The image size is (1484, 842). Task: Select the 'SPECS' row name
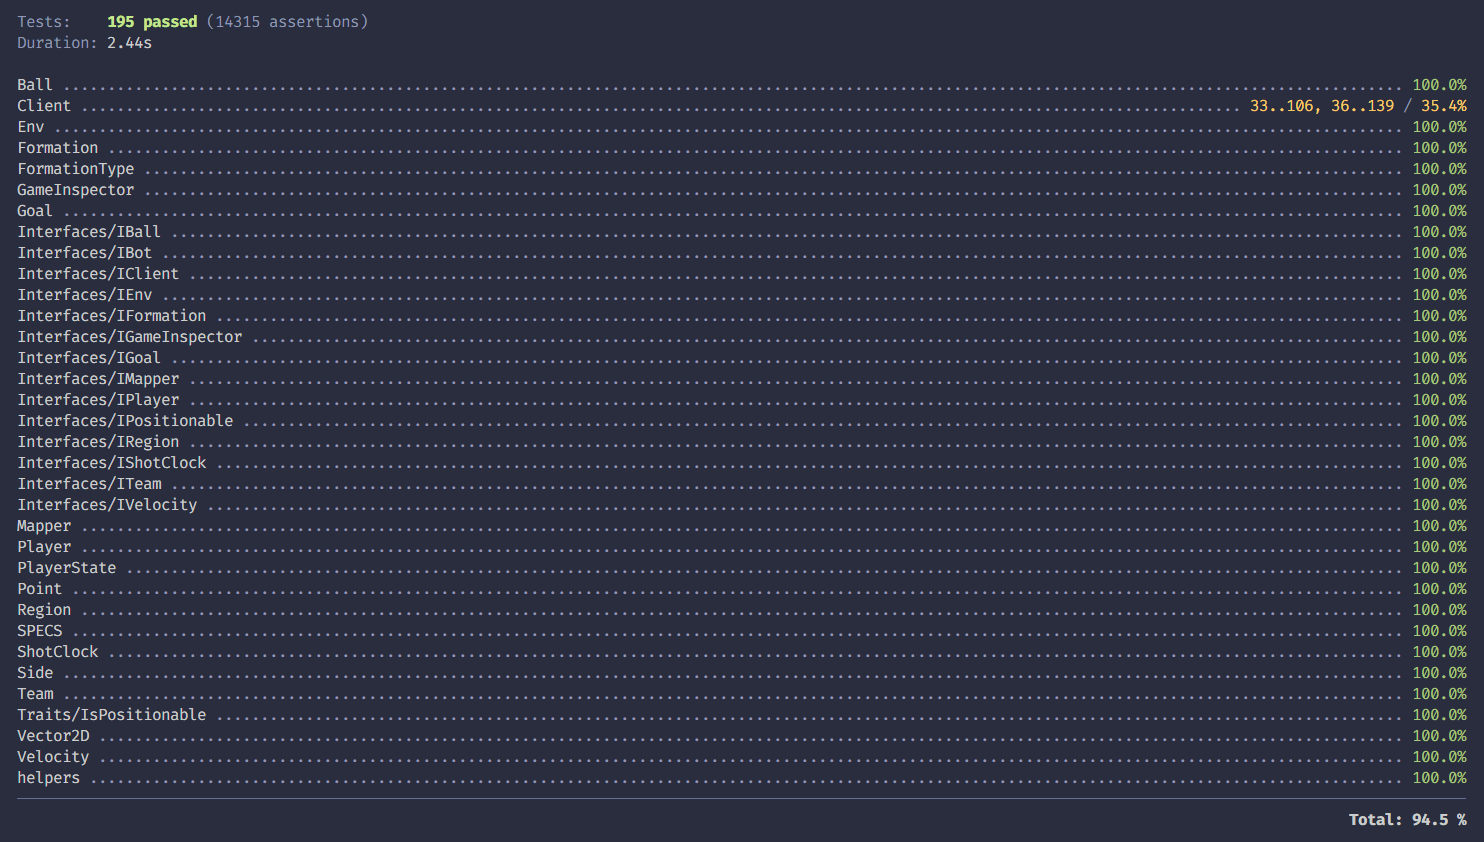(x=40, y=631)
